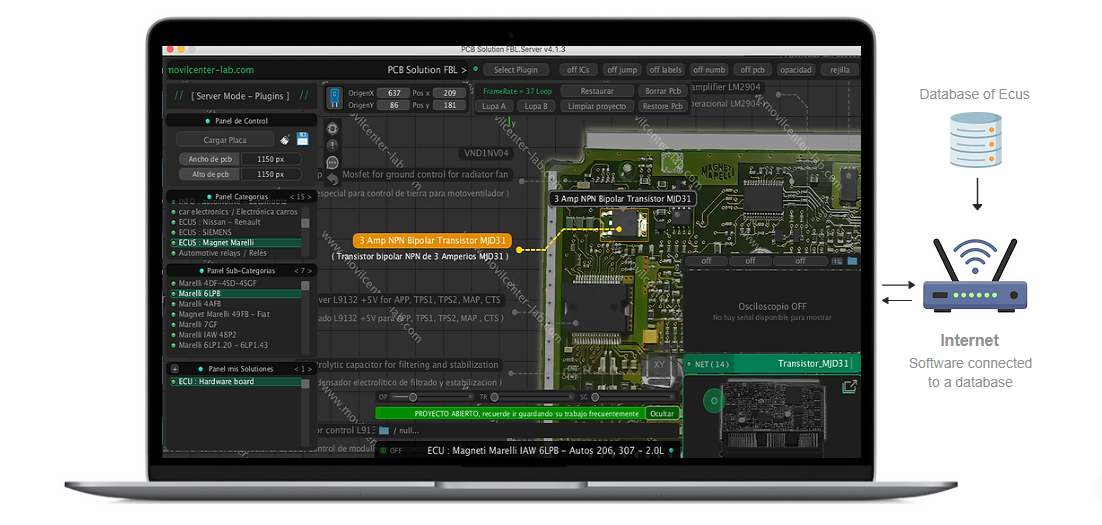The image size is (1102, 525).
Task: Click the blue capacitor component icon
Action: tap(335, 96)
